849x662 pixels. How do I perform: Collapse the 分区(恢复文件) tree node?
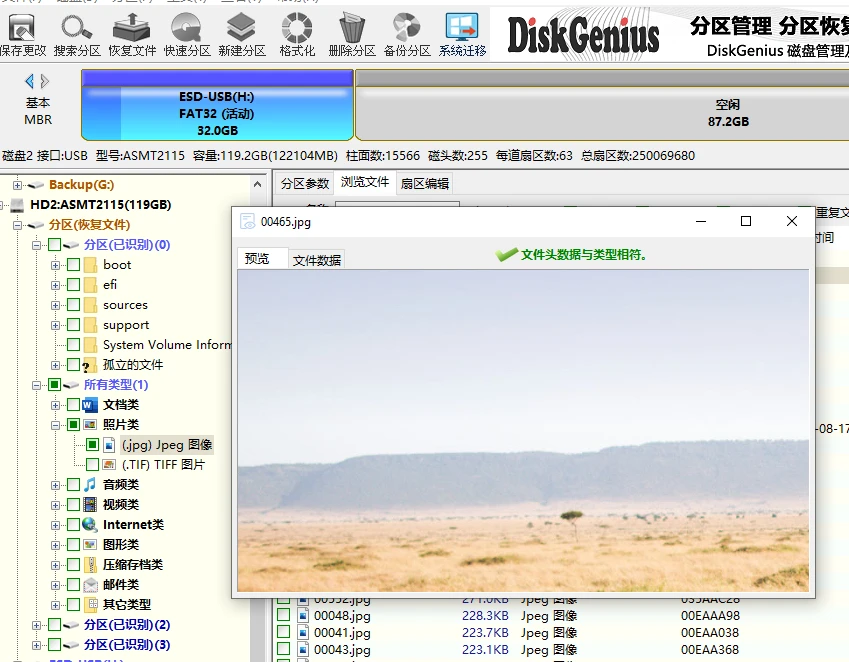17,225
